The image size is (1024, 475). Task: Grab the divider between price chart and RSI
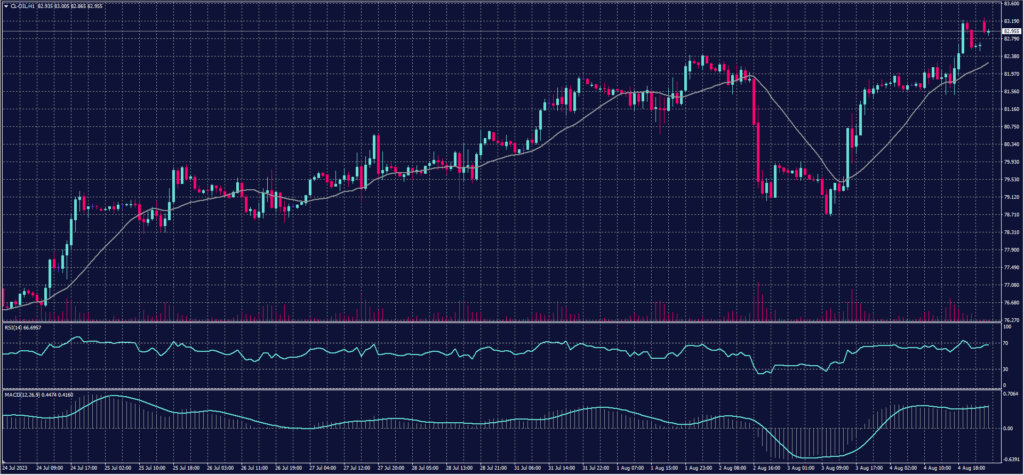(500, 323)
